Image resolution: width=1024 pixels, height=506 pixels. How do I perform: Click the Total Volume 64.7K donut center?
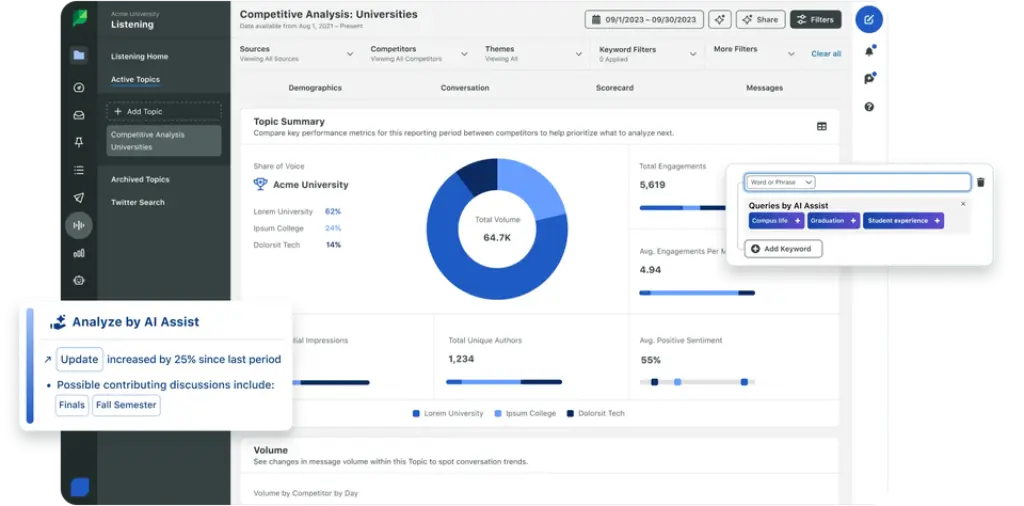497,229
